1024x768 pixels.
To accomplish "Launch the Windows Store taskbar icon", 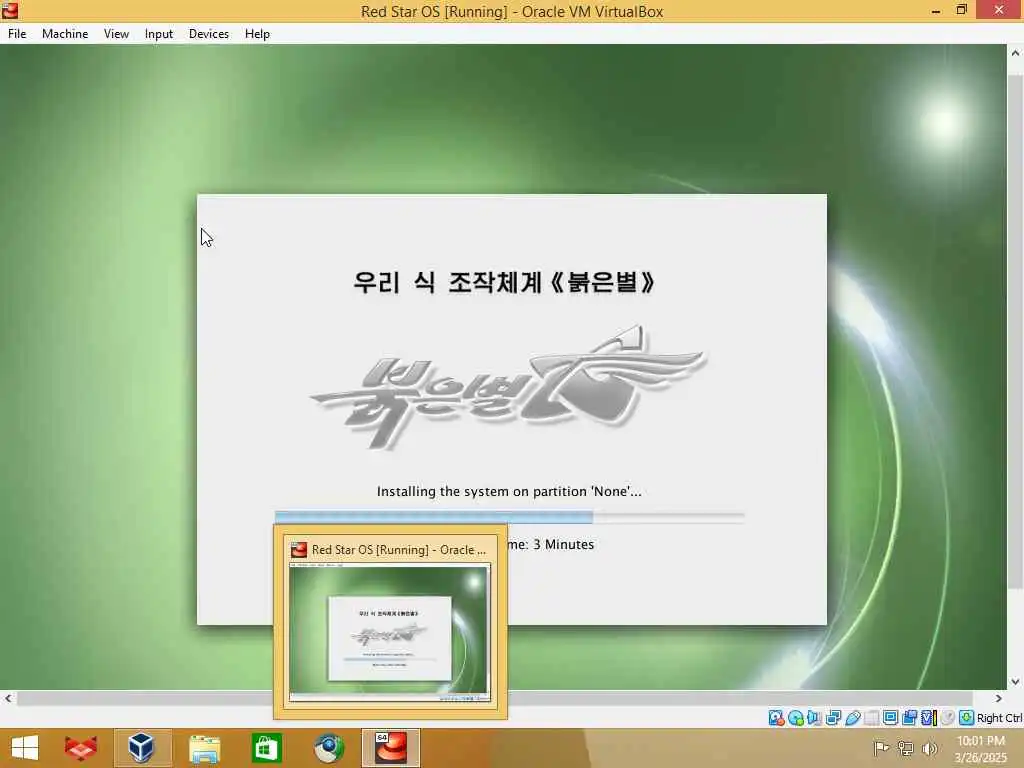I will point(266,748).
